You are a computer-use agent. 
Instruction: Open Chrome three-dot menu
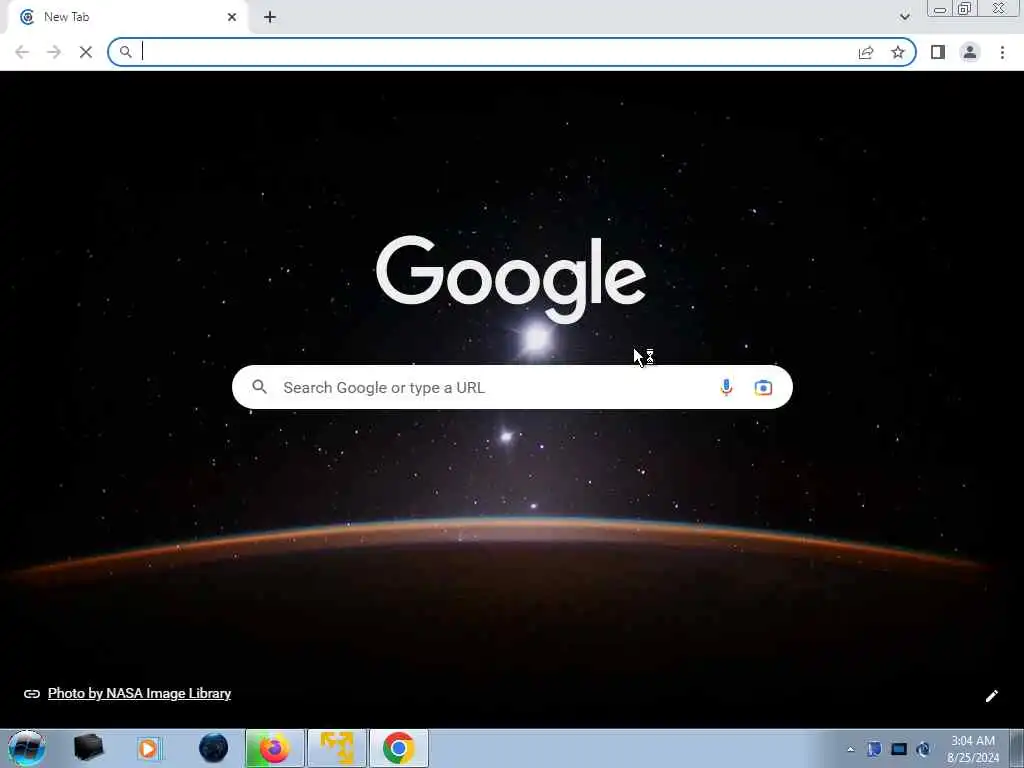coord(1002,52)
